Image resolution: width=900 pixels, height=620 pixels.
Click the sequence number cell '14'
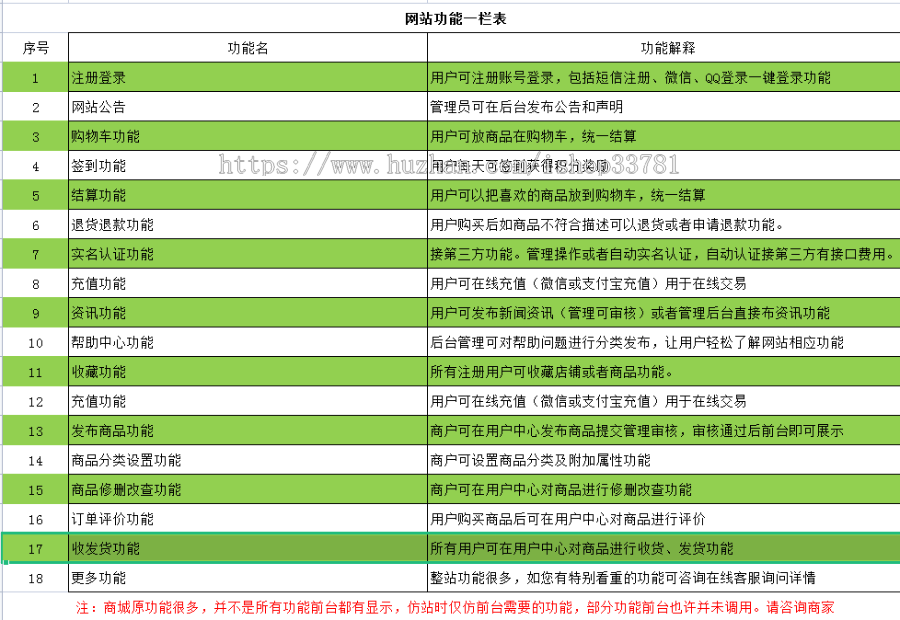tap(36, 460)
